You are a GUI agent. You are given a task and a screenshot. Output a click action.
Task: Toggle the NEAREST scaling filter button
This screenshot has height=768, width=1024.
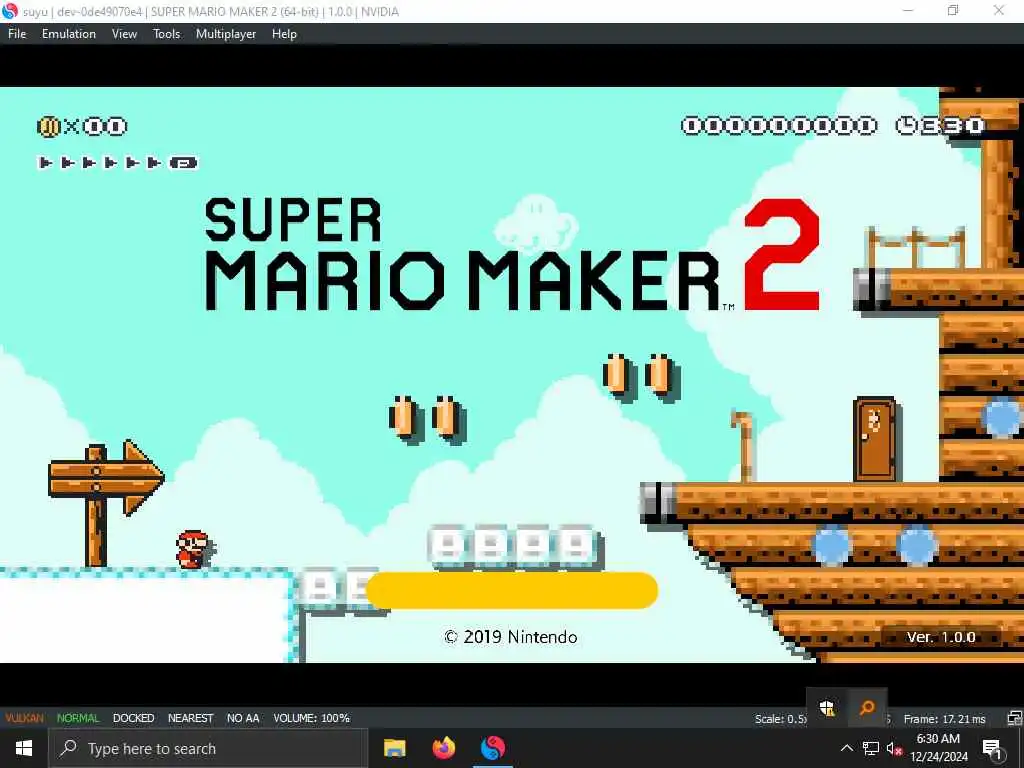coord(190,718)
